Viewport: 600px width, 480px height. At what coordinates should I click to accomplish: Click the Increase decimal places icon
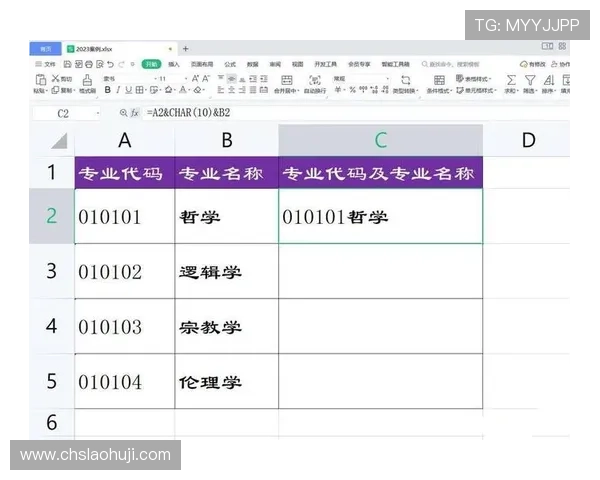click(374, 90)
